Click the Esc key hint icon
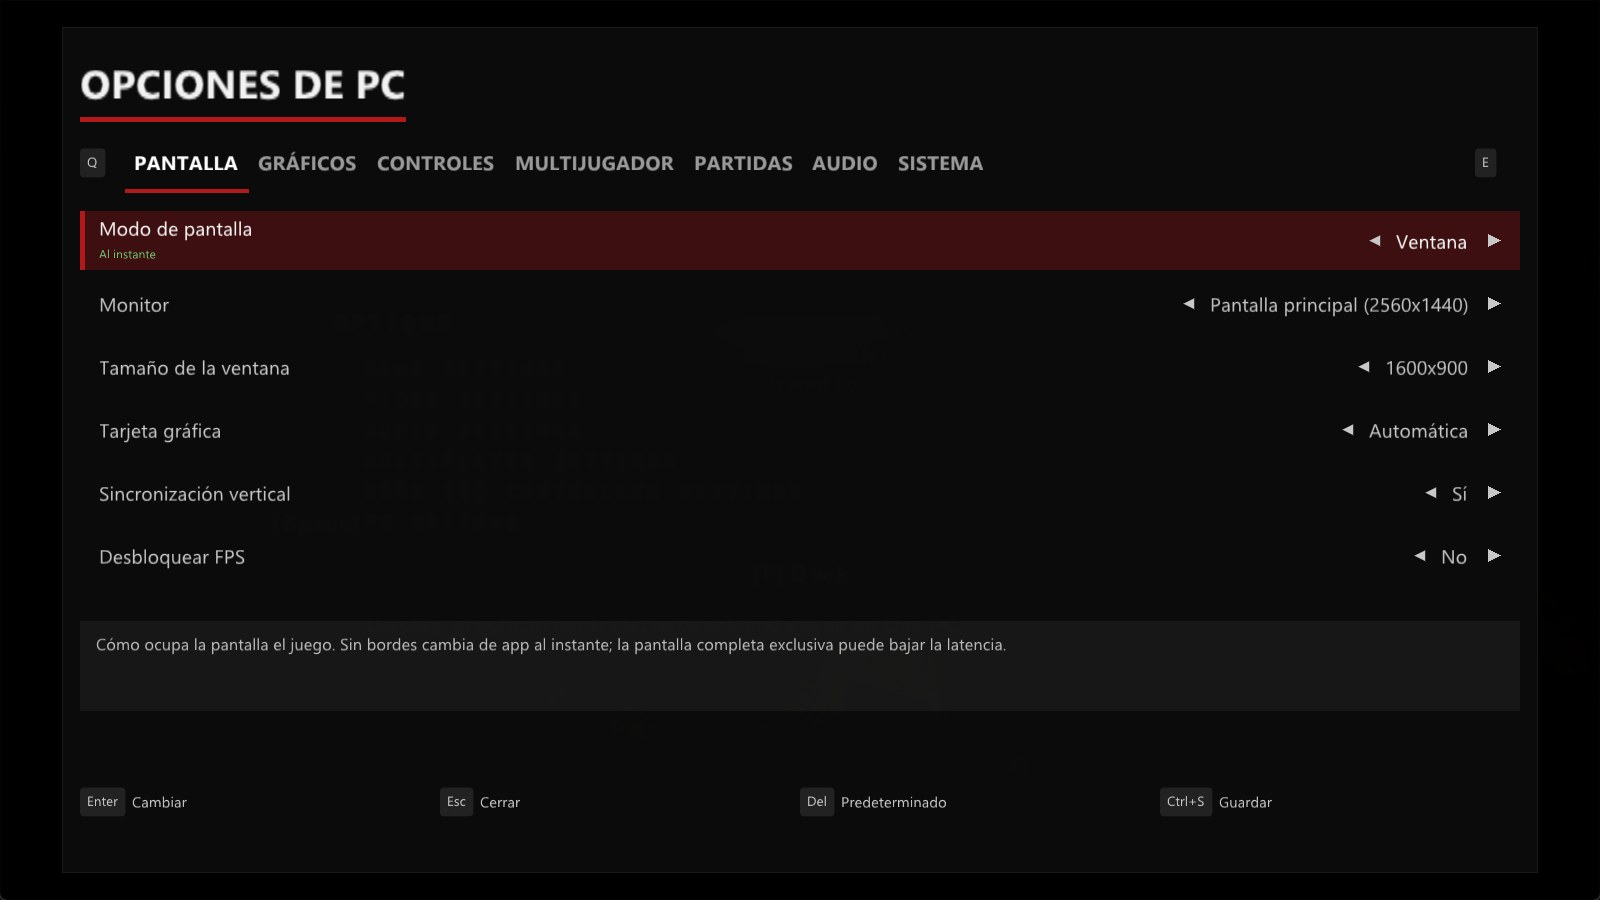This screenshot has height=900, width=1600. pos(456,802)
